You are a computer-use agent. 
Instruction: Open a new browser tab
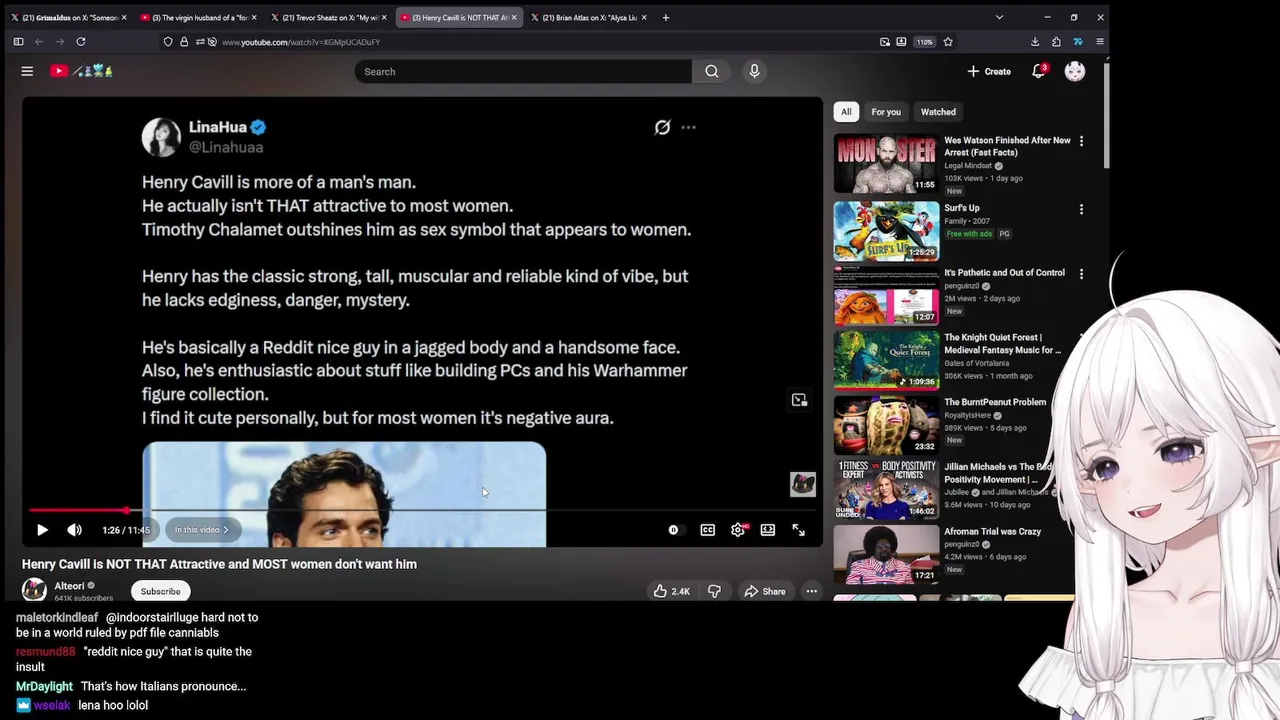coord(666,17)
